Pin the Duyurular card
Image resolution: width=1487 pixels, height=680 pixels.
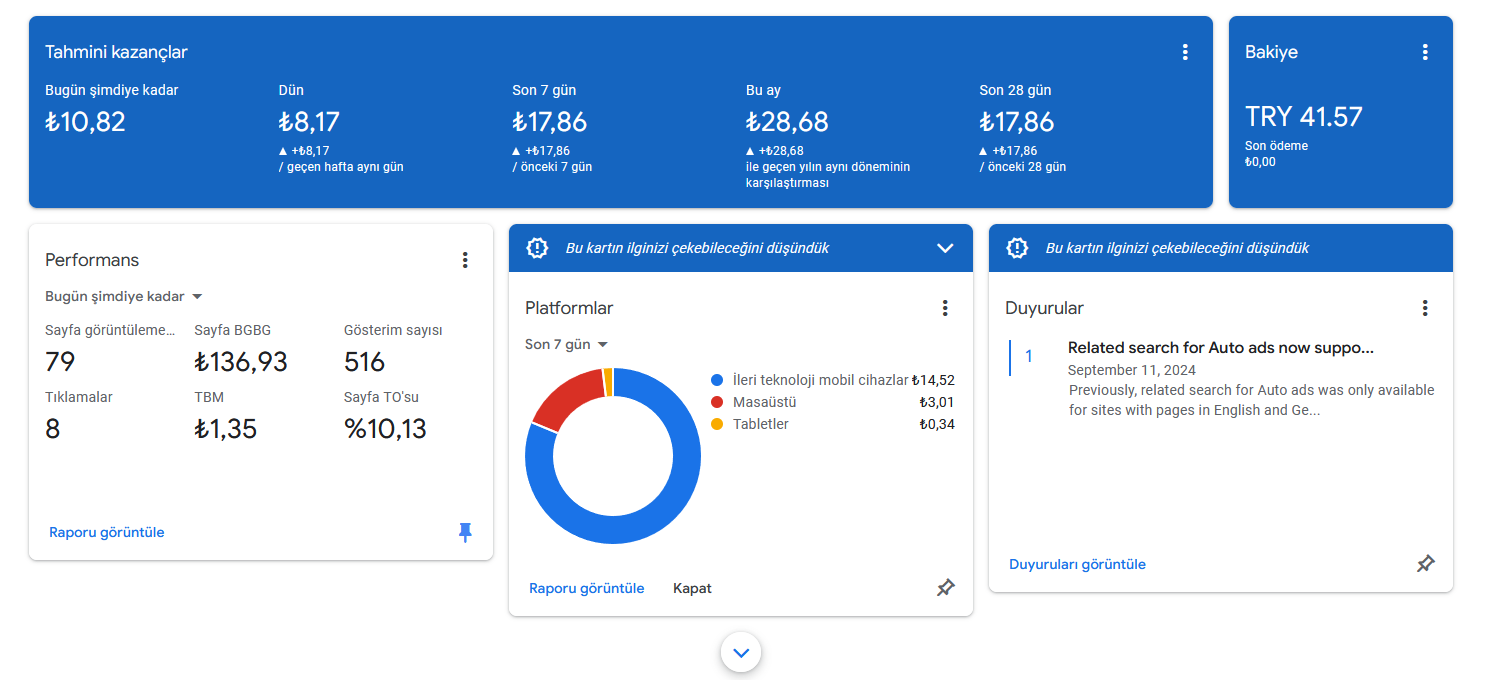[x=1425, y=564]
